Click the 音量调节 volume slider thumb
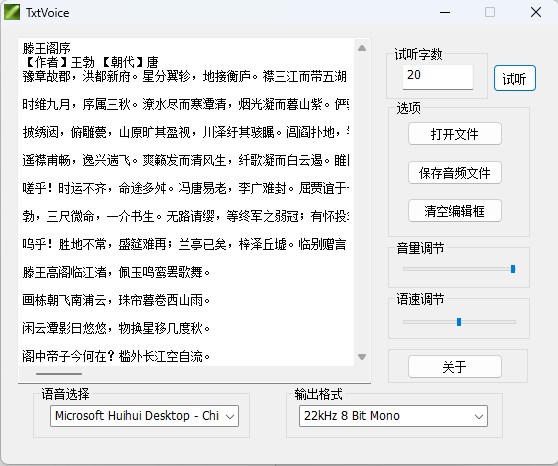This screenshot has width=558, height=466. coord(513,269)
